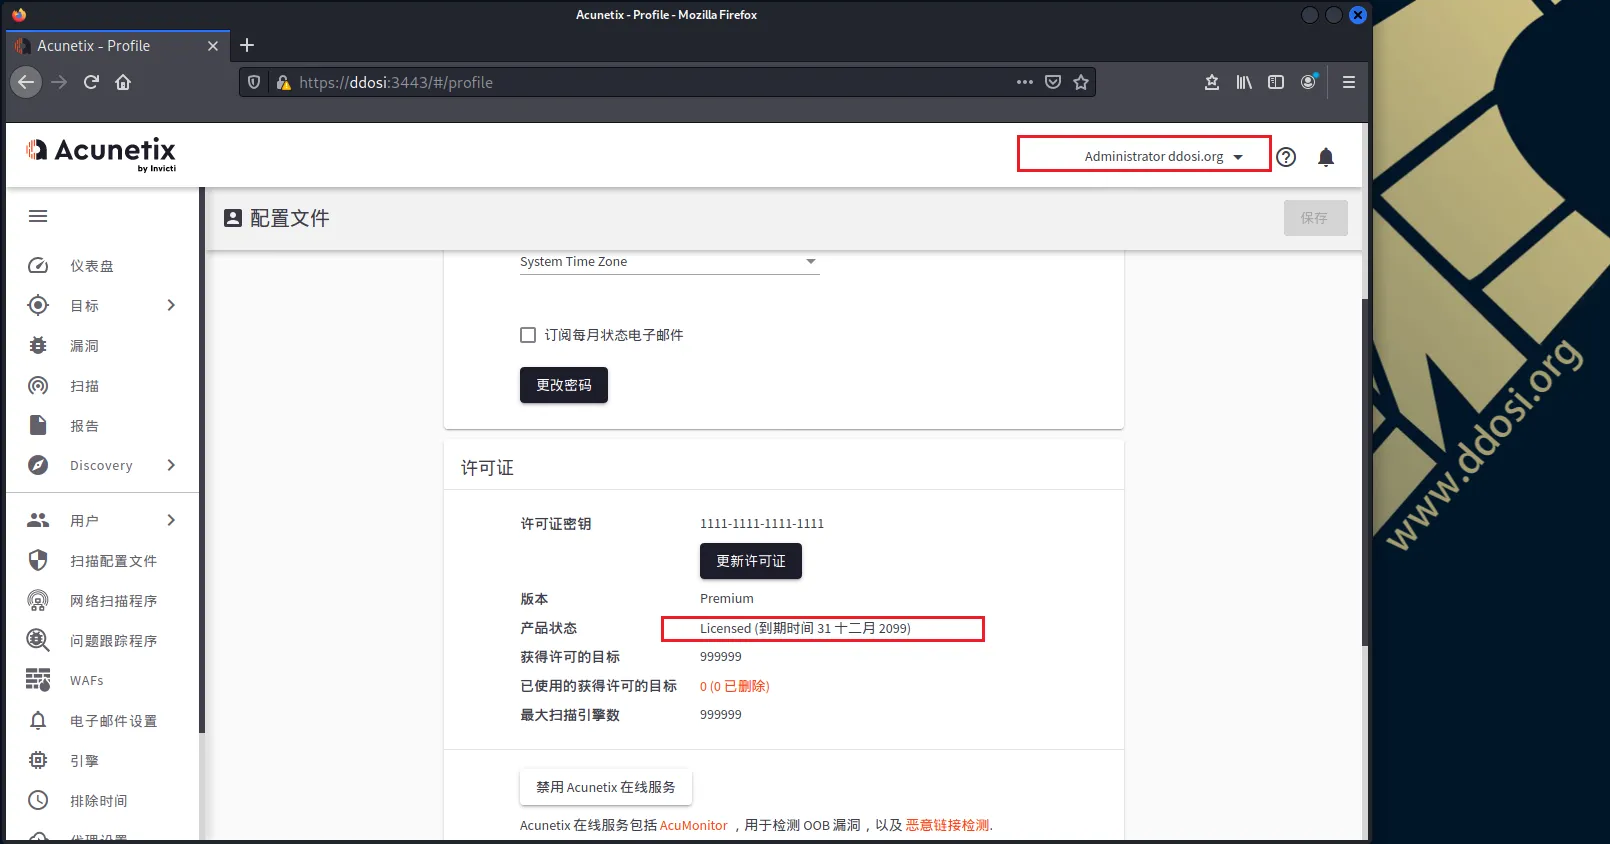Click the page vertical scrollbar
The height and width of the screenshot is (844, 1610).
pyautogui.click(x=1366, y=470)
